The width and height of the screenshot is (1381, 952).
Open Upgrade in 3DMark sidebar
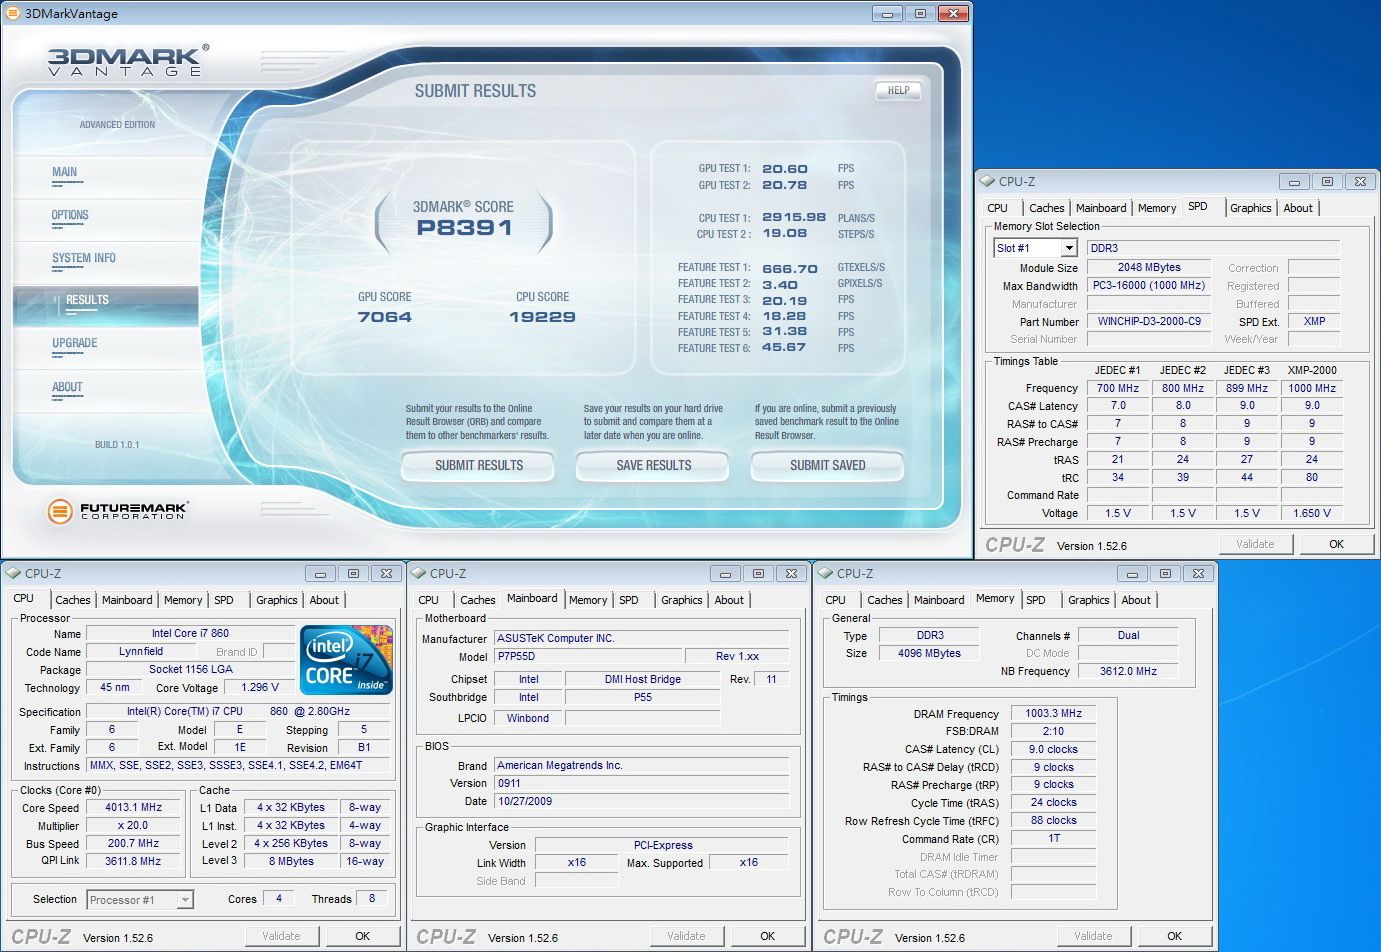[x=75, y=343]
